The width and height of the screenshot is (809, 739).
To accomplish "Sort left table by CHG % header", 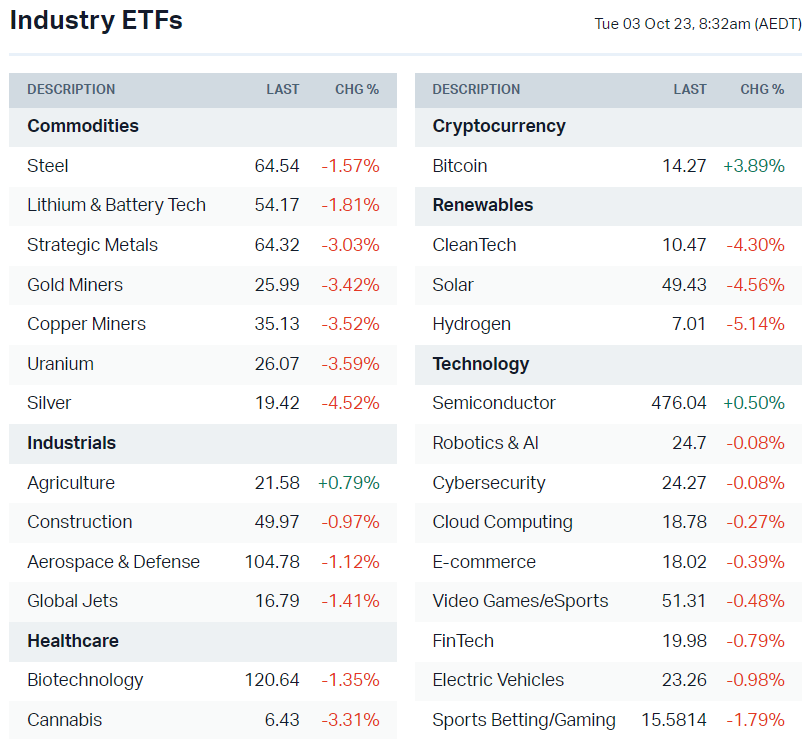I will (357, 89).
